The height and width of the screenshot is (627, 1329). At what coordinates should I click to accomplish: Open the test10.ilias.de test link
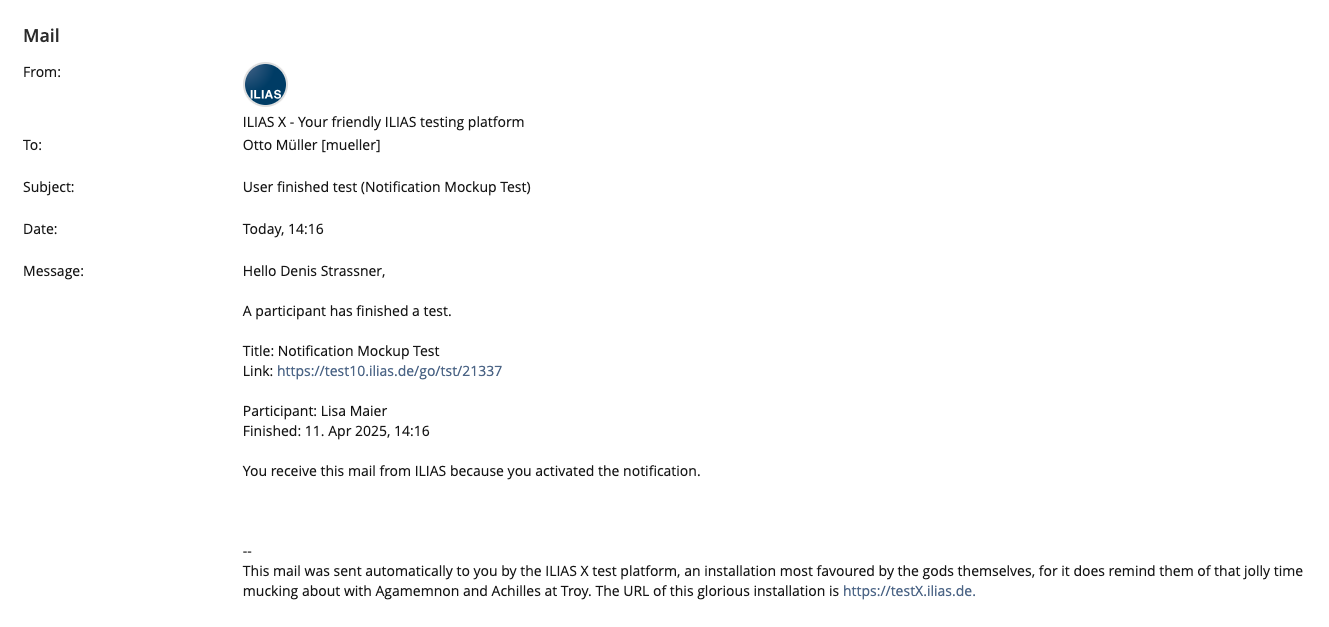389,371
